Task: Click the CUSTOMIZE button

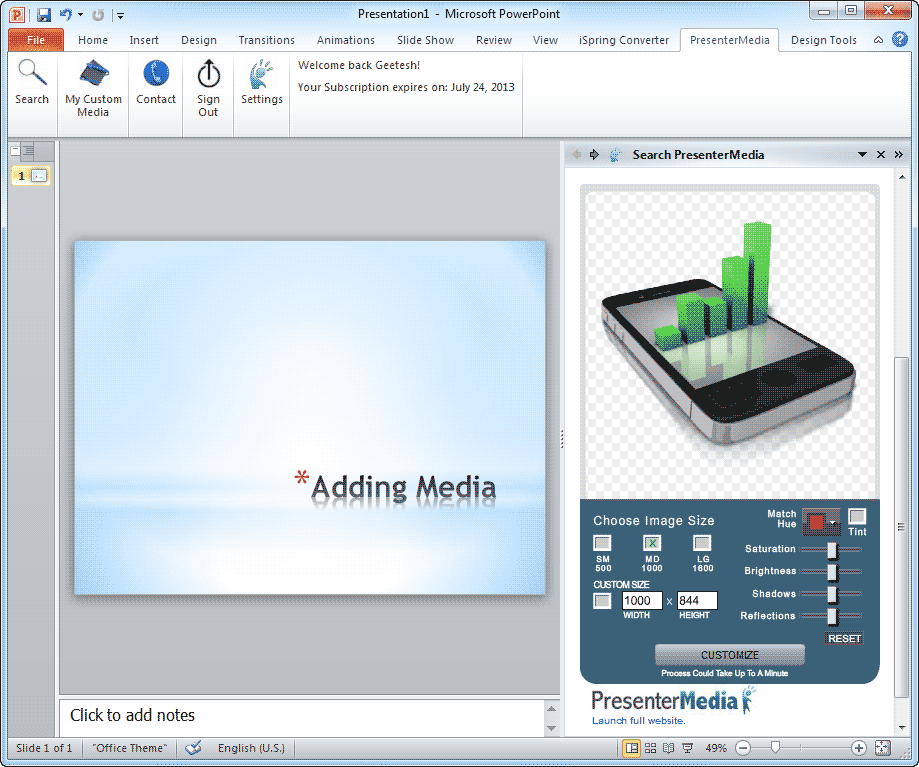Action: pos(730,655)
